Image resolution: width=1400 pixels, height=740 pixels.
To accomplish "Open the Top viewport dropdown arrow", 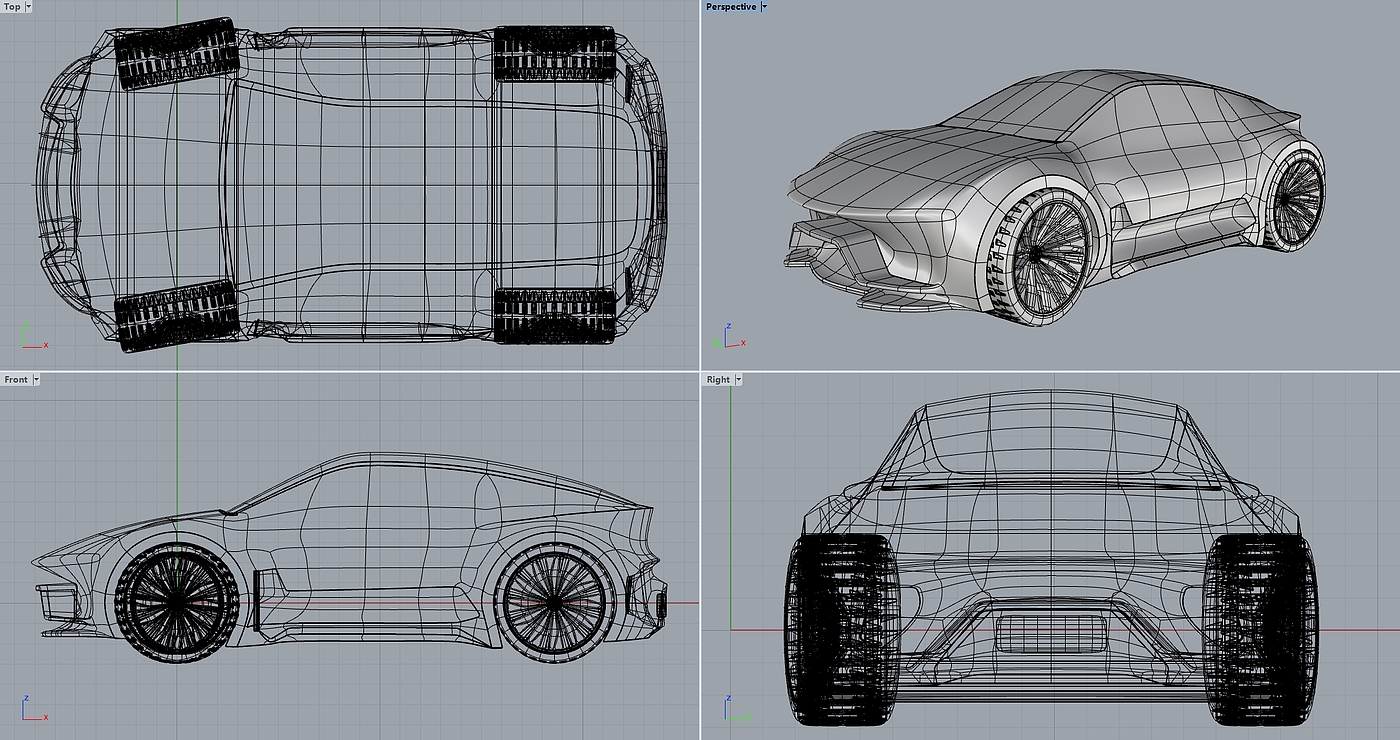I will pyautogui.click(x=28, y=7).
